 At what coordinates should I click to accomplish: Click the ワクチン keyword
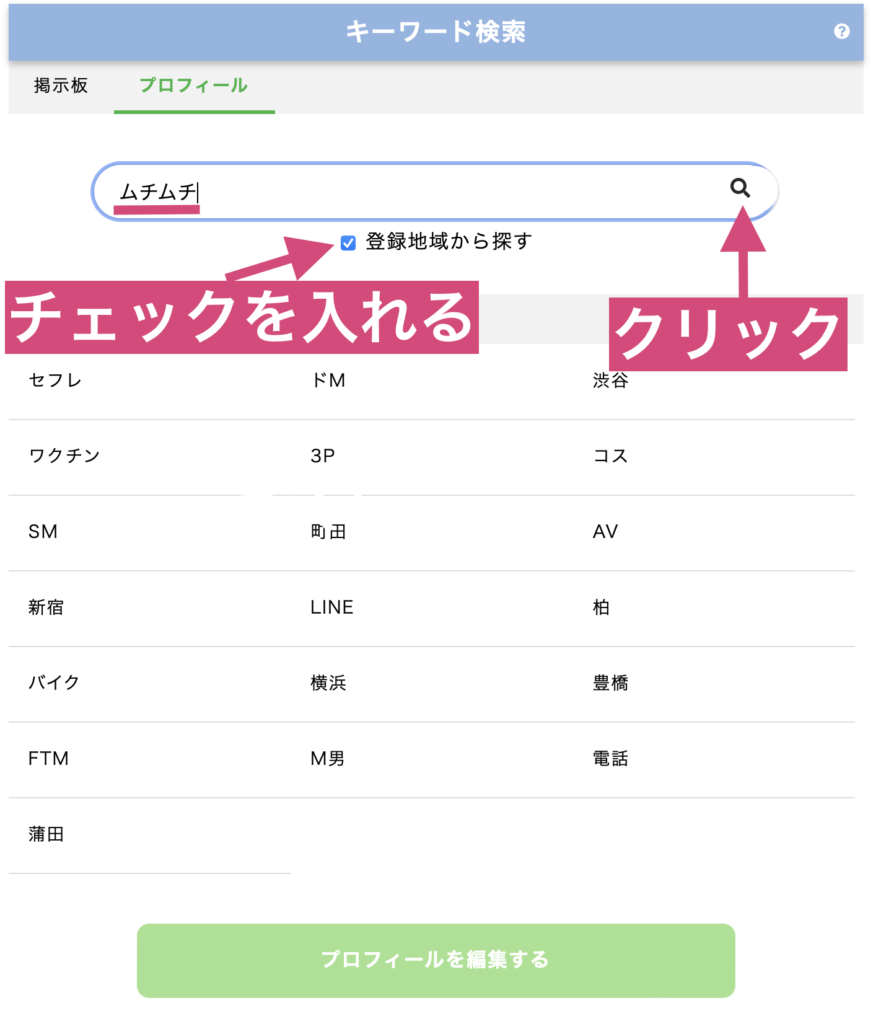click(65, 456)
